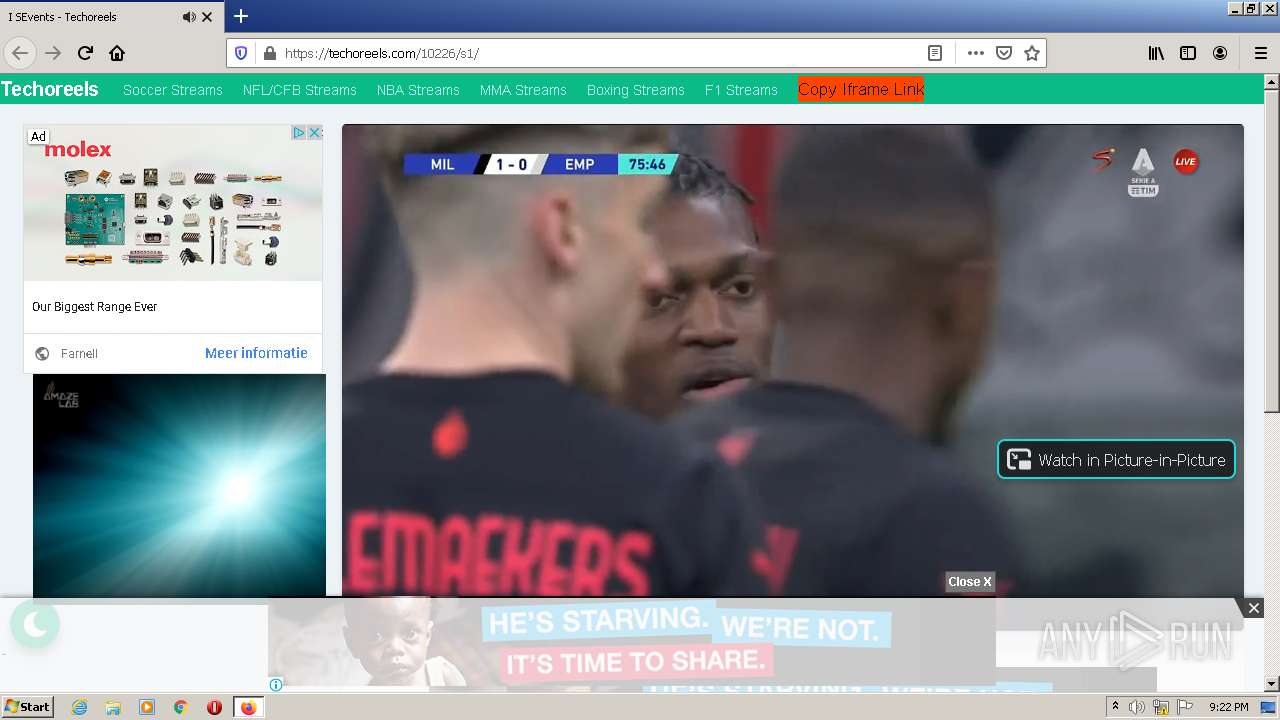
Task: Open the Firefox home page
Action: pos(117,53)
